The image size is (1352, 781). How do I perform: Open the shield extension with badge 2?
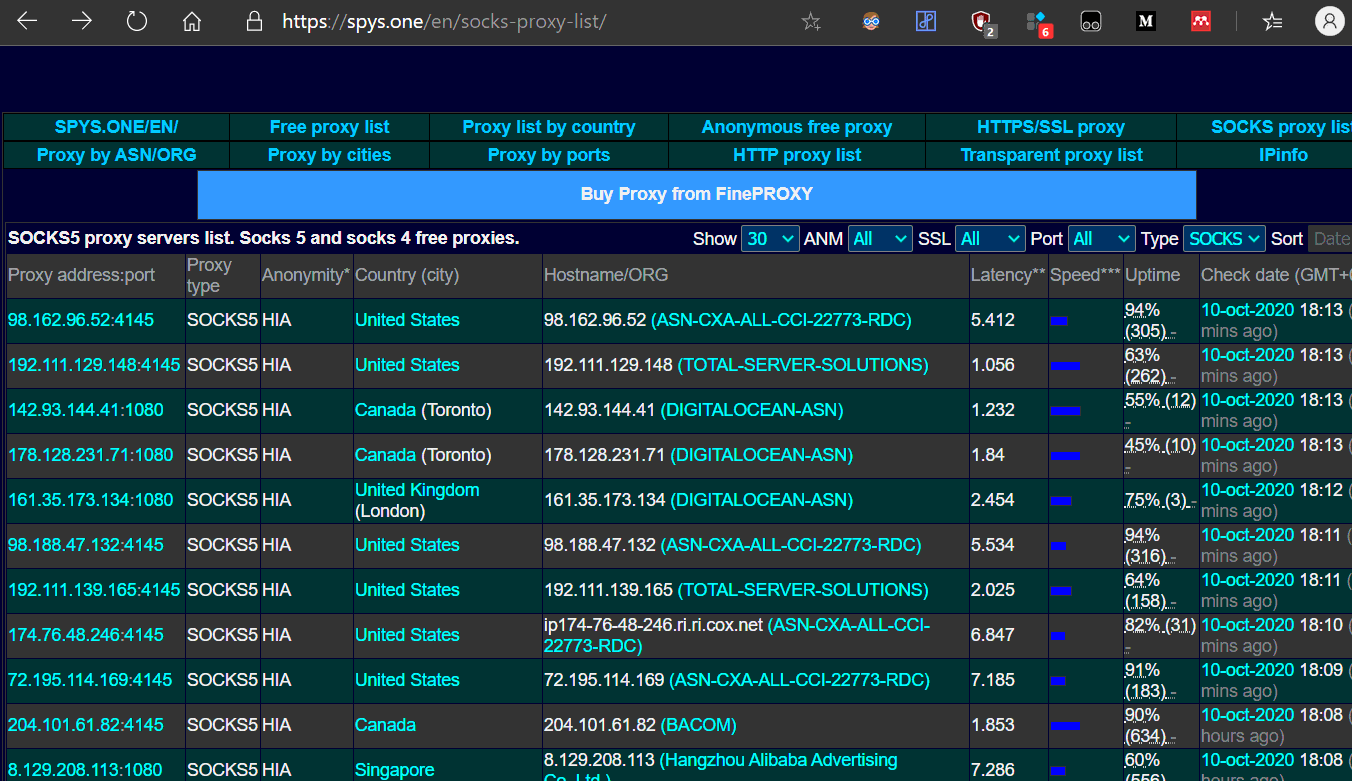[x=983, y=22]
